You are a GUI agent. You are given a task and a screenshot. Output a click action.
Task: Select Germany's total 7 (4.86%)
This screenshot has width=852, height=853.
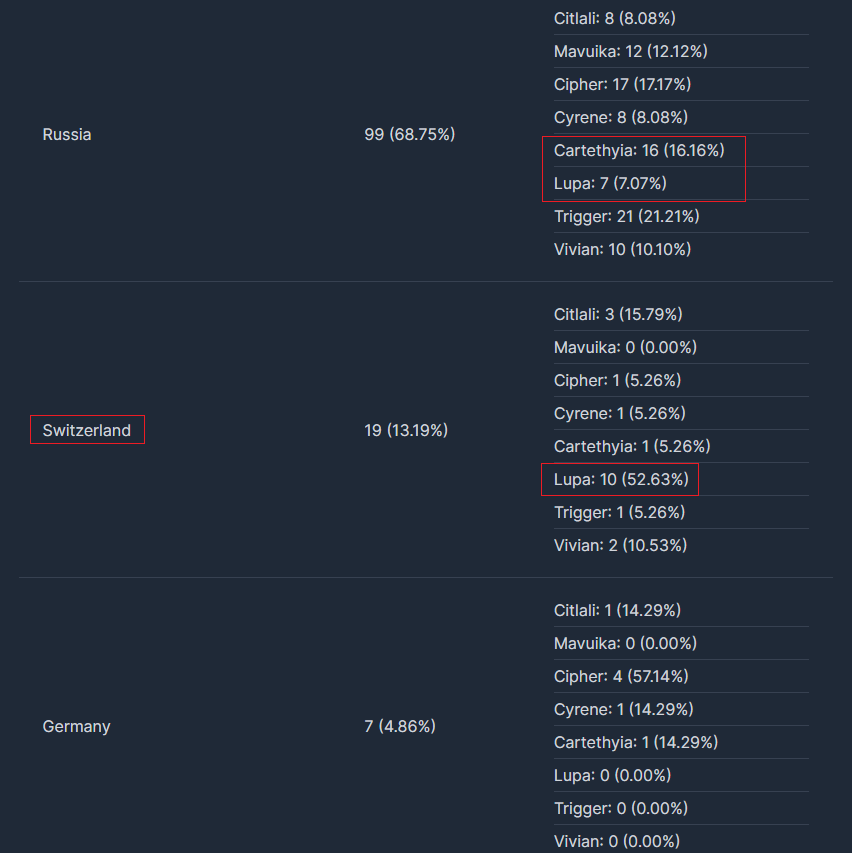pyautogui.click(x=400, y=726)
